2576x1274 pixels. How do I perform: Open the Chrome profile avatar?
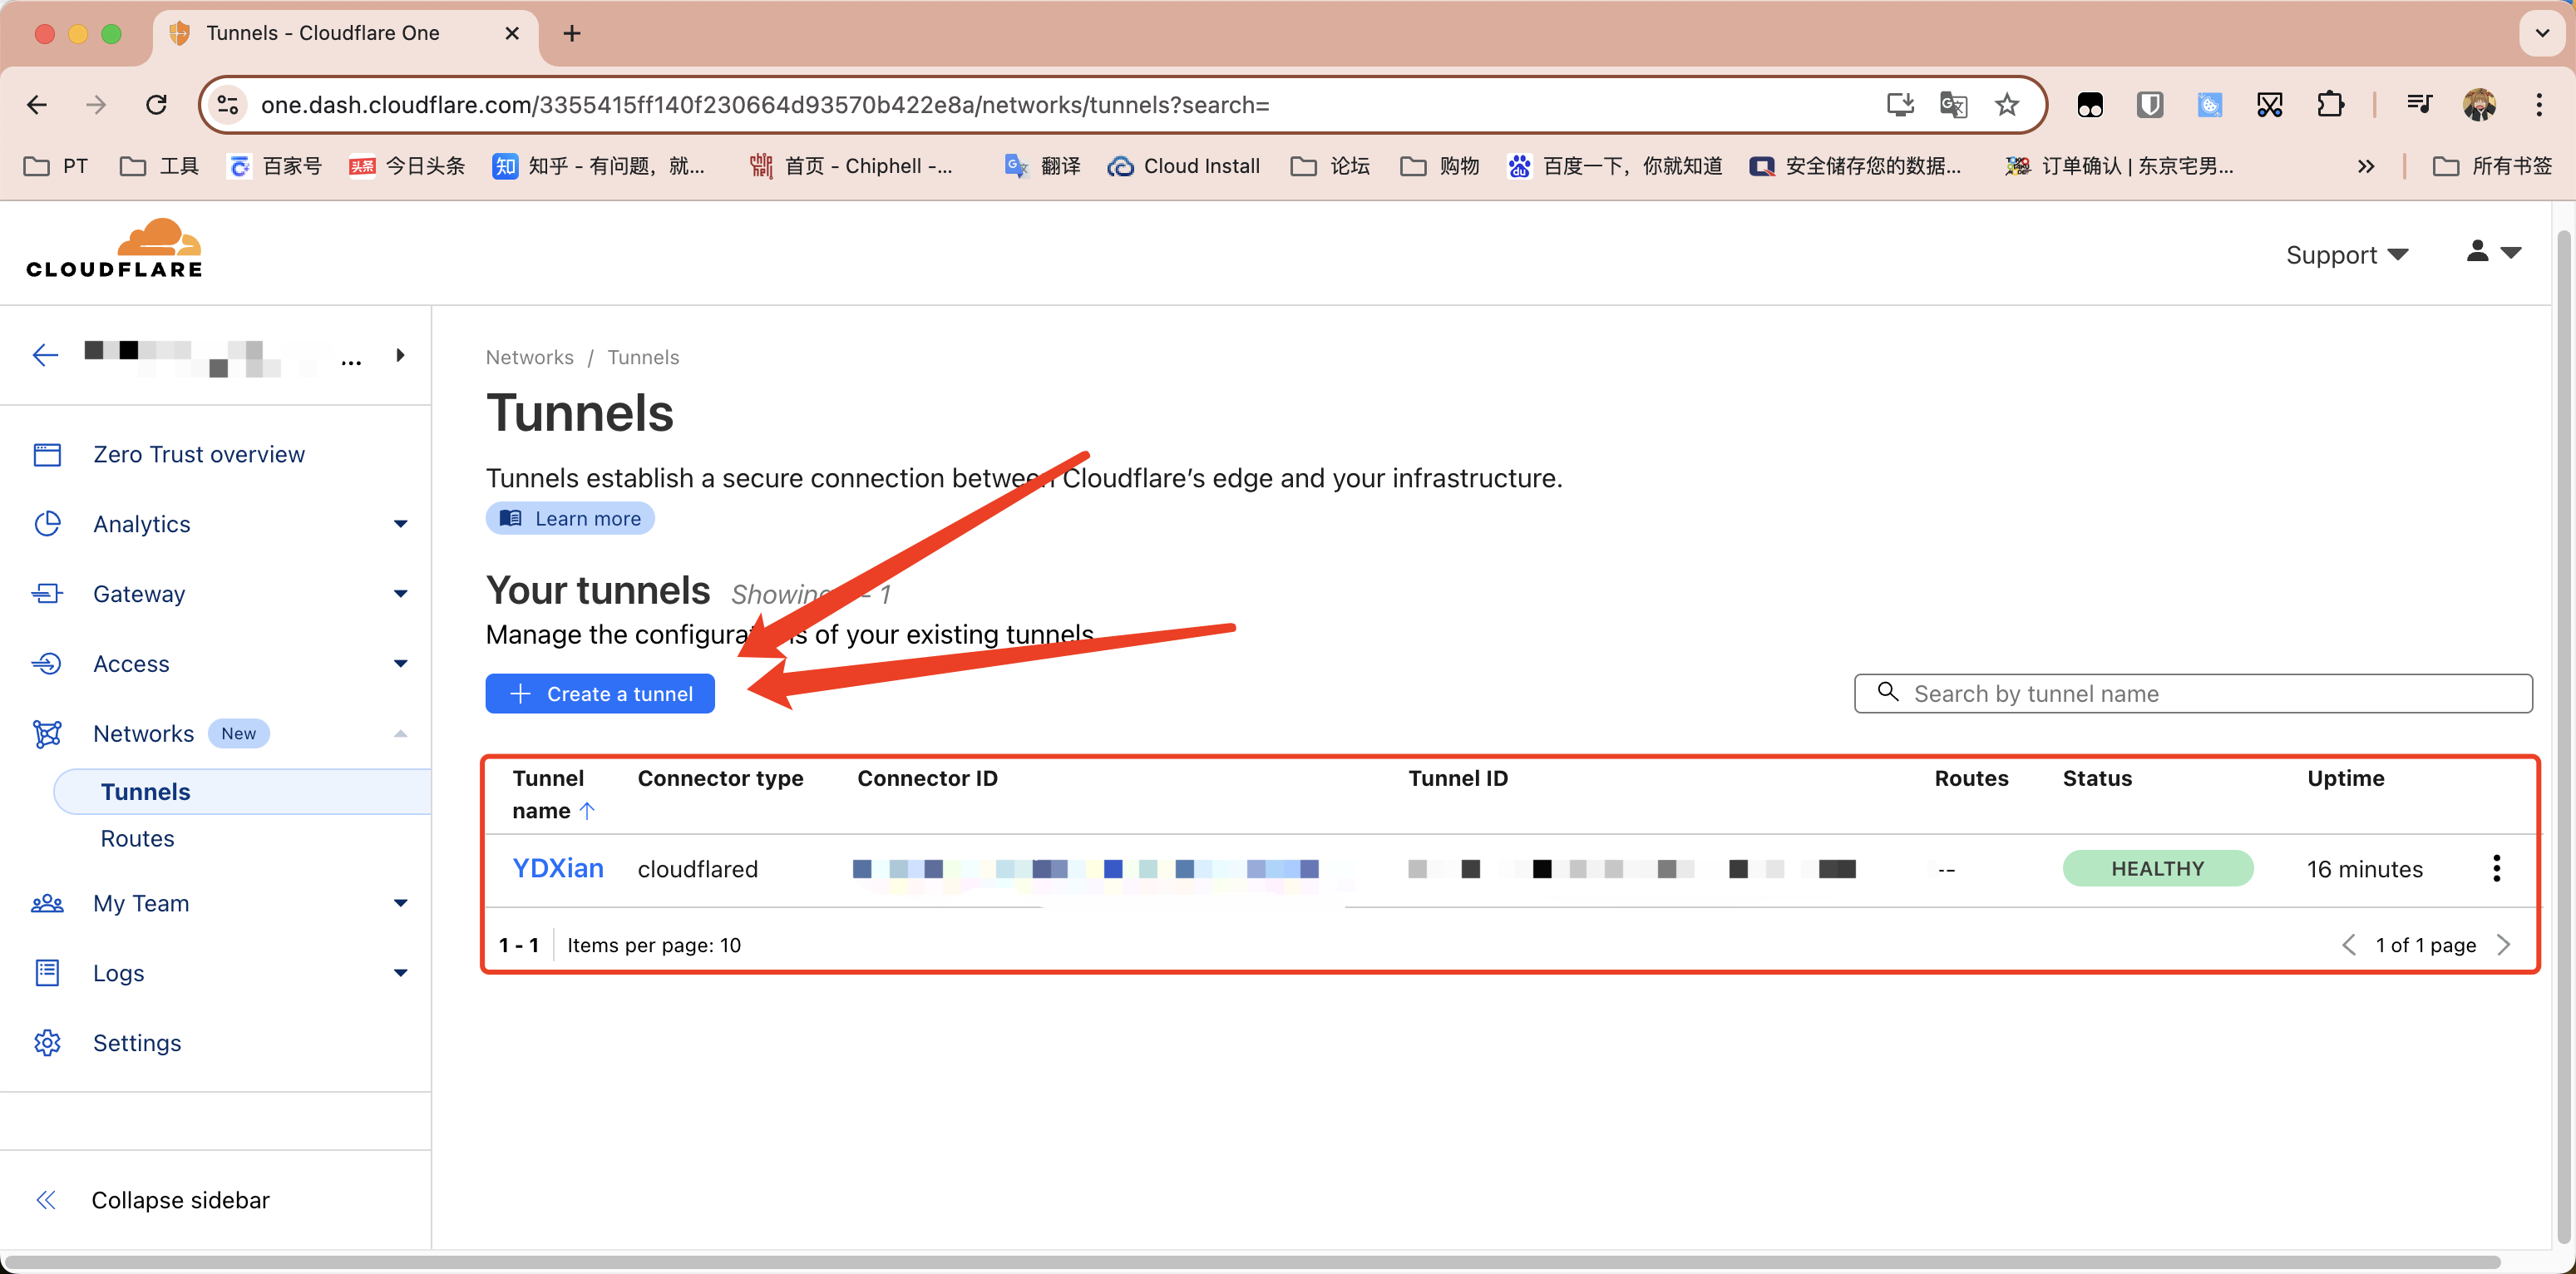[x=2479, y=105]
